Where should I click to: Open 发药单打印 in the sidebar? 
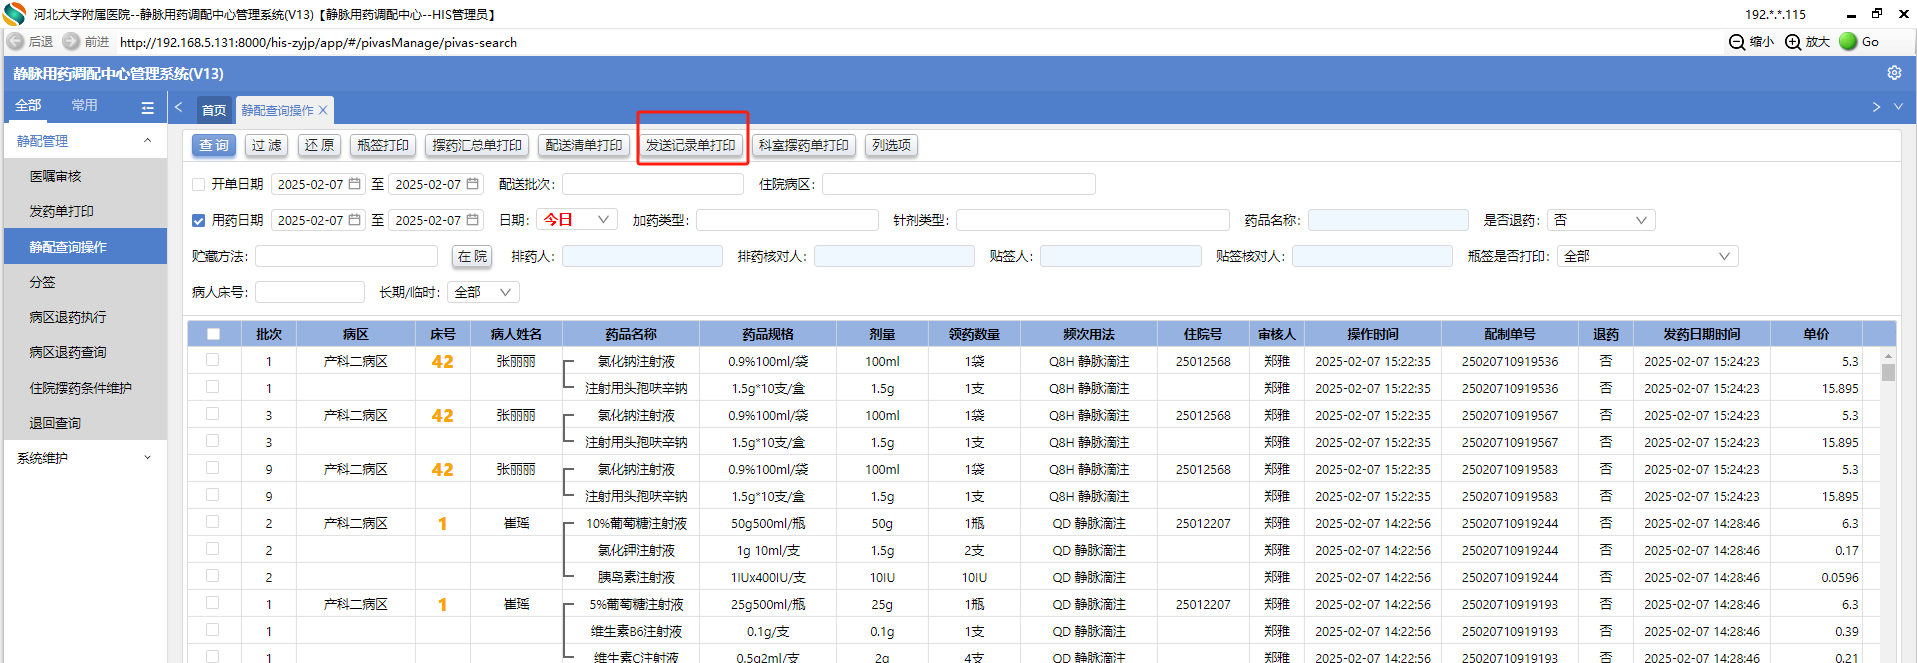(x=85, y=211)
